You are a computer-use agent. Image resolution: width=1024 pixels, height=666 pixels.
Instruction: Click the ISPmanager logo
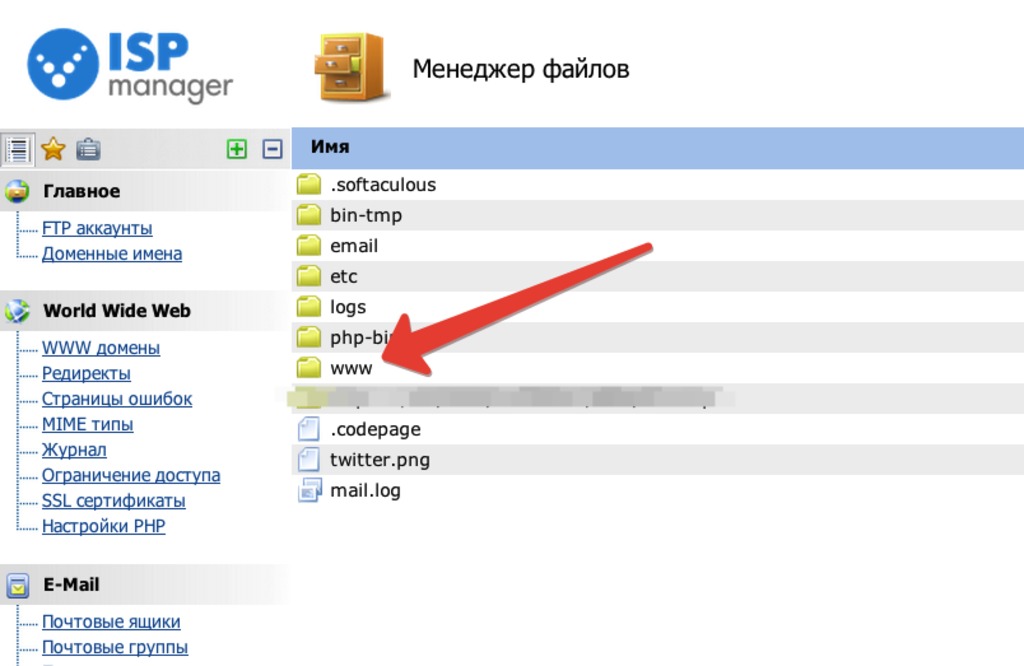pos(130,66)
